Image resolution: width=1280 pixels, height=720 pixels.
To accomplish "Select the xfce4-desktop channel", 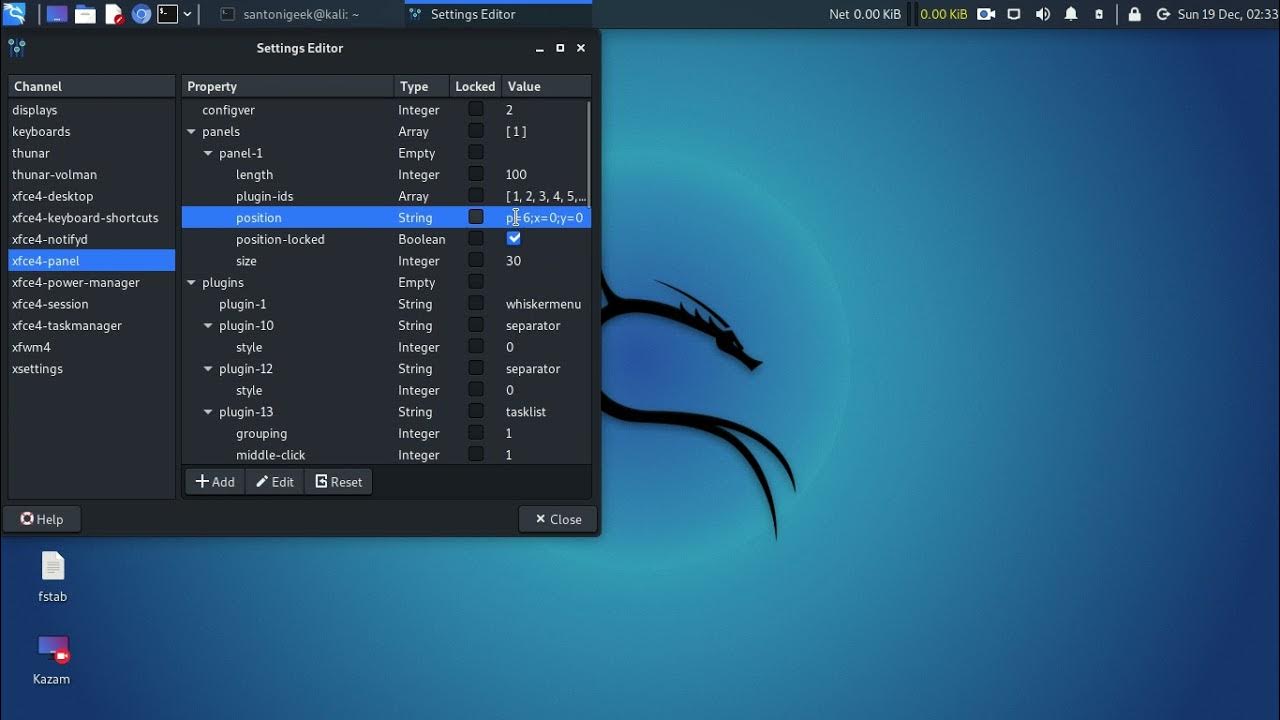I will [92, 196].
